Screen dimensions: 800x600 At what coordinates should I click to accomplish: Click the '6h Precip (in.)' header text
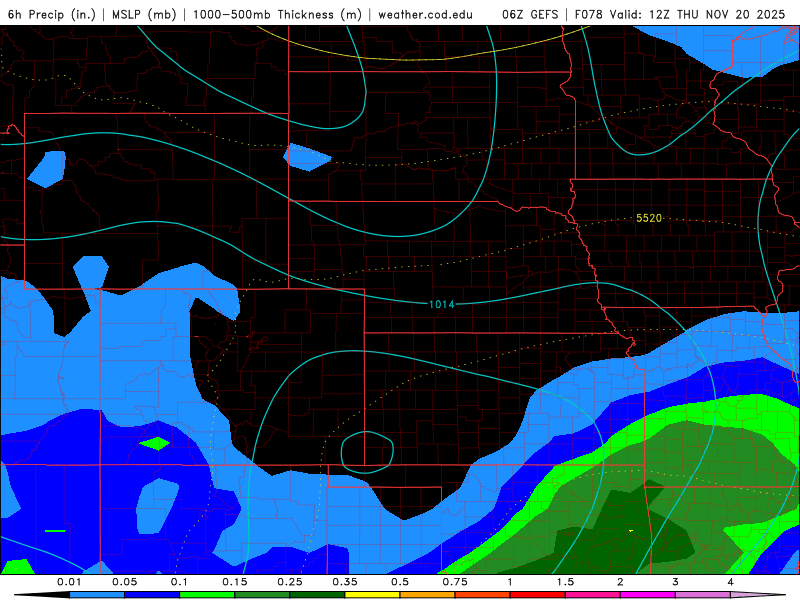(x=52, y=14)
